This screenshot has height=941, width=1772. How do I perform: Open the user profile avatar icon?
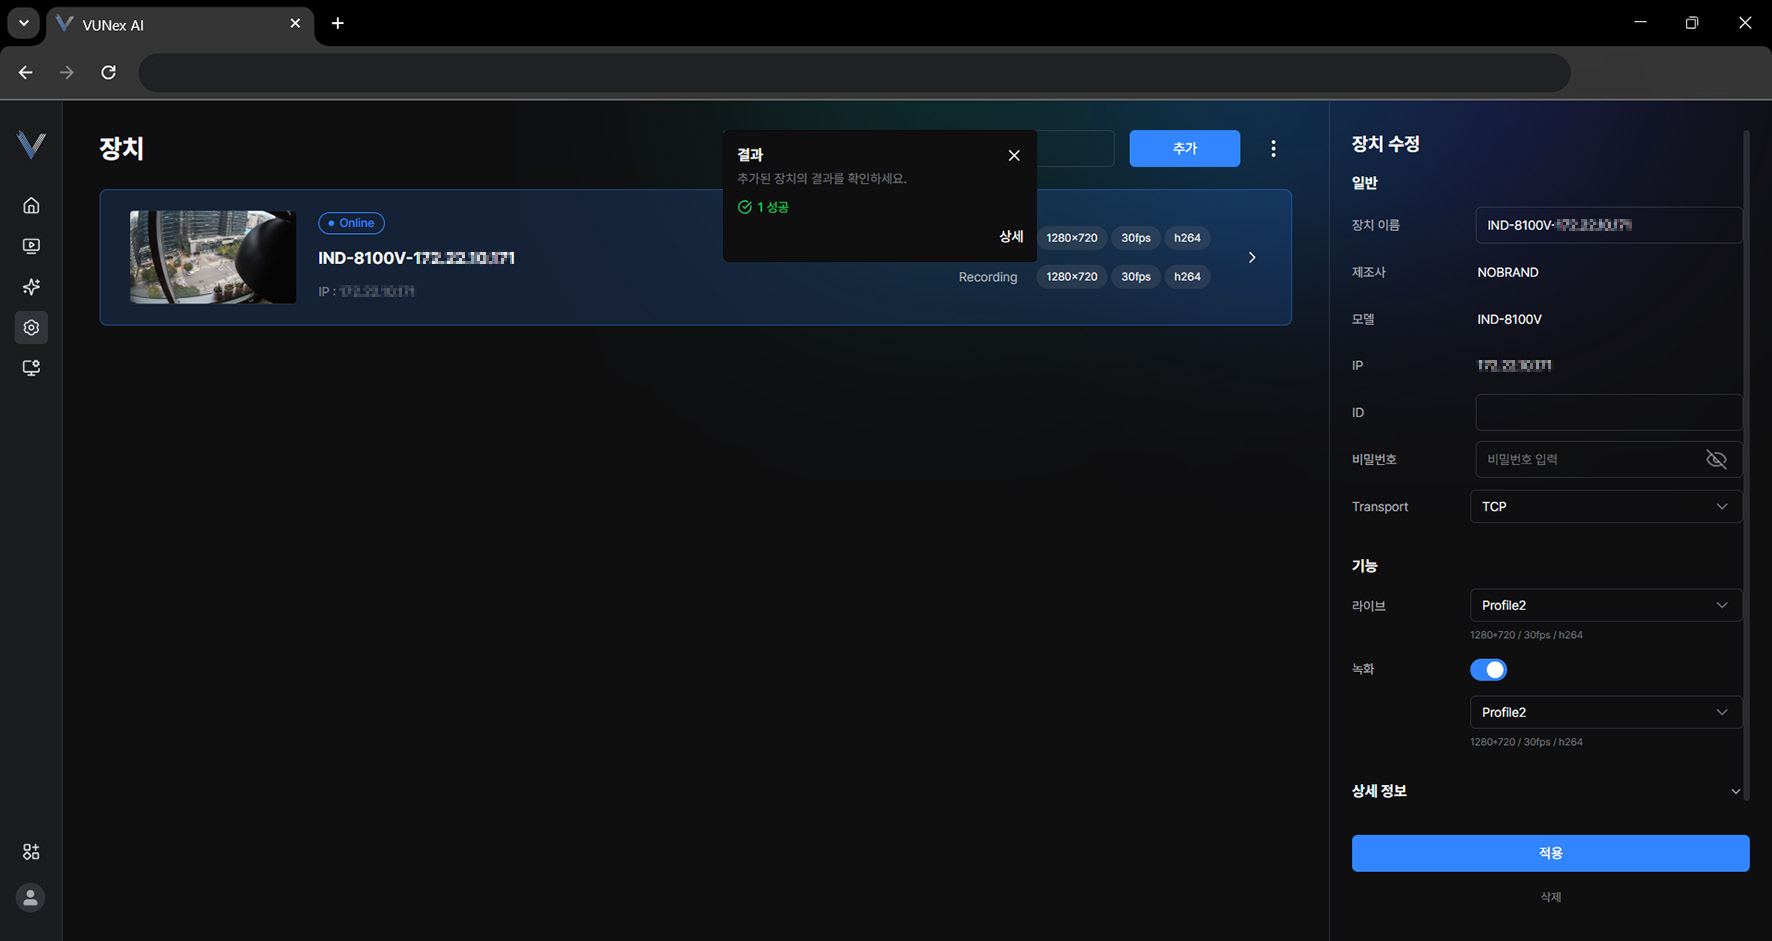tap(31, 898)
